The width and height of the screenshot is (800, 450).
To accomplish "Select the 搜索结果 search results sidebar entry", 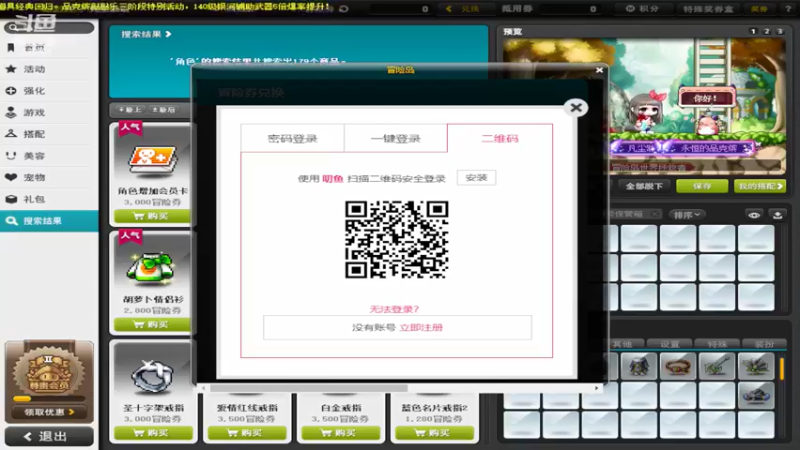I will click(49, 221).
